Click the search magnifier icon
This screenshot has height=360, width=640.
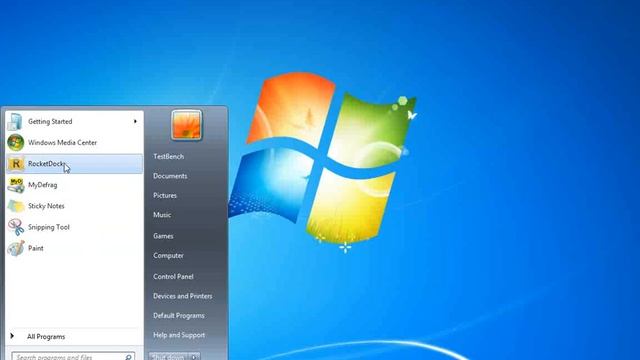[x=128, y=357]
